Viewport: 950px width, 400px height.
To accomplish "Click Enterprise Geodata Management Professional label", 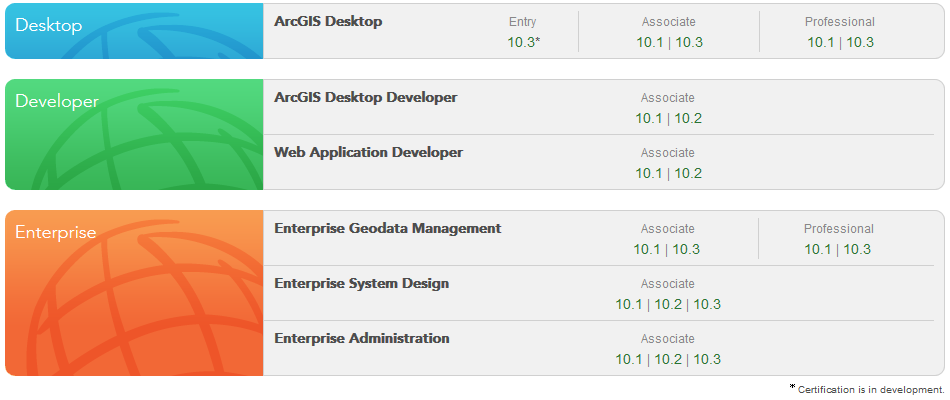I will coord(839,229).
